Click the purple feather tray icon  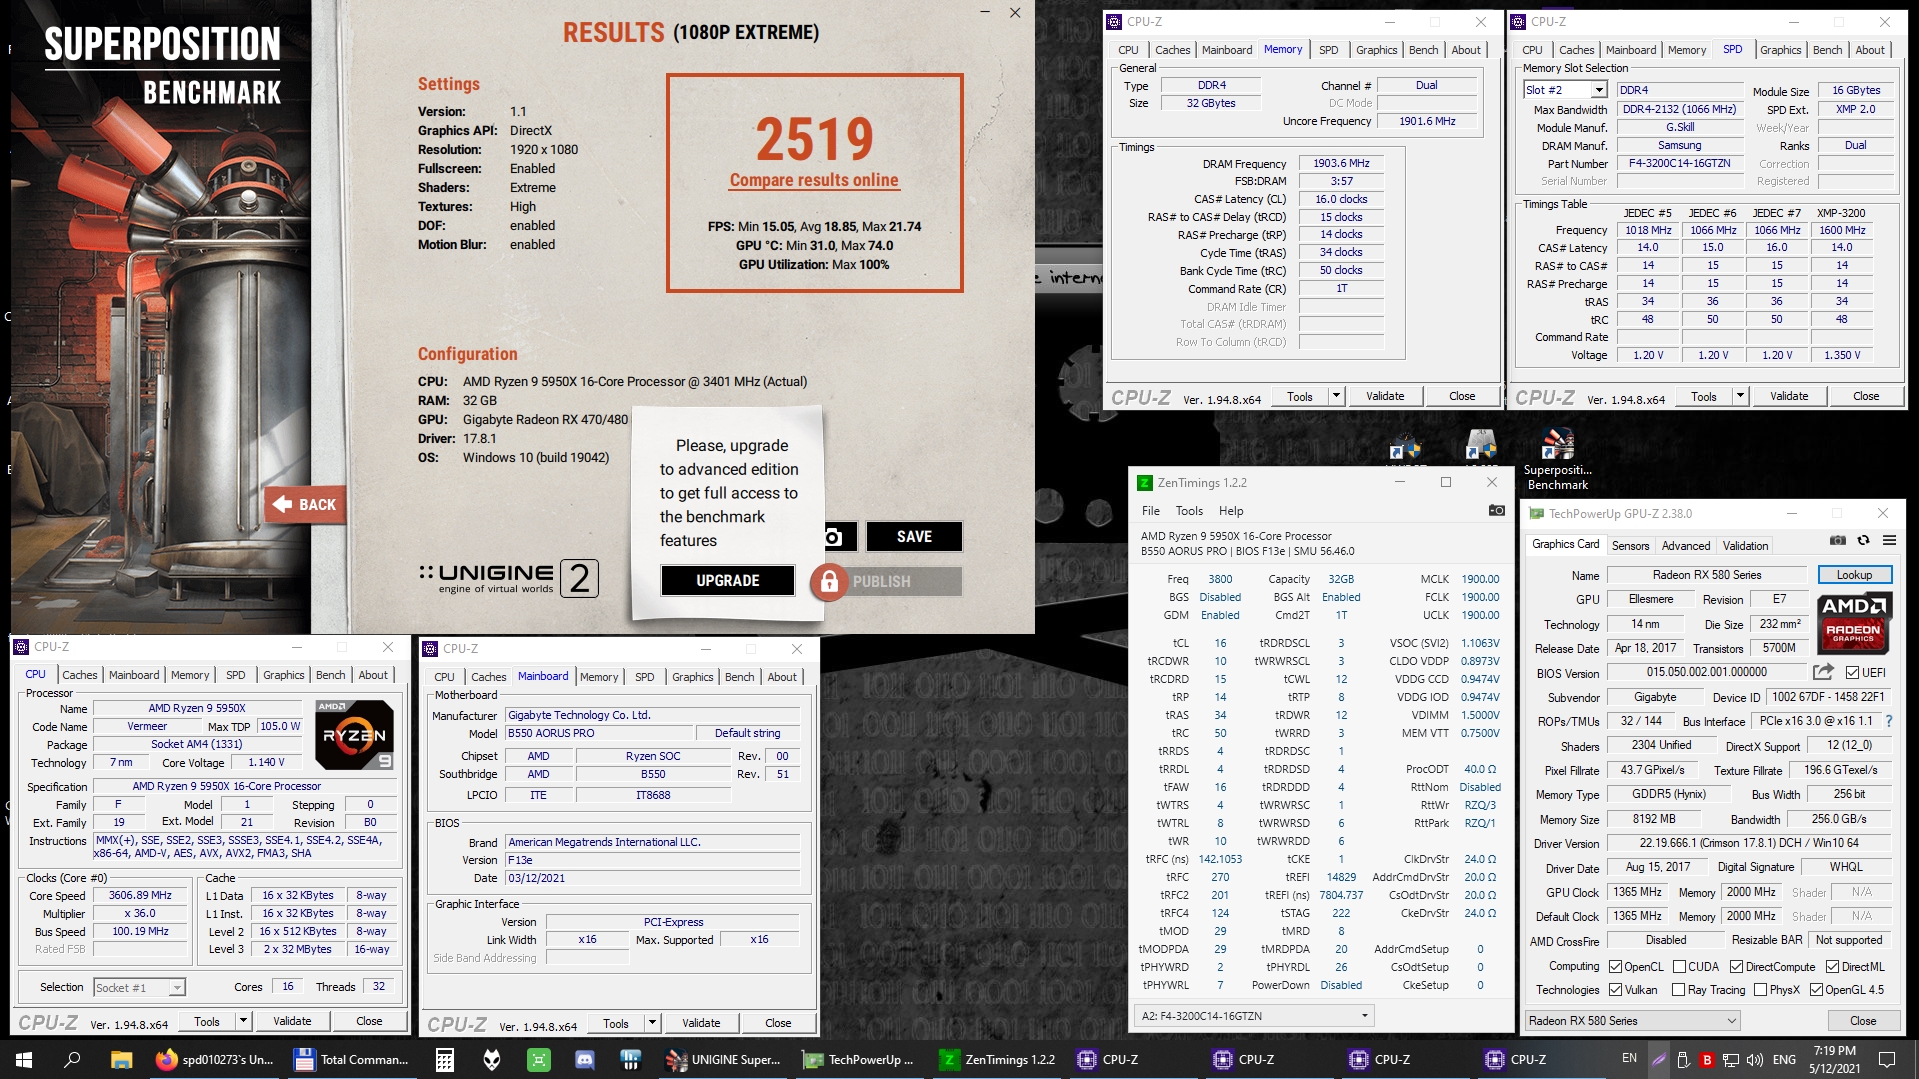1659,1059
